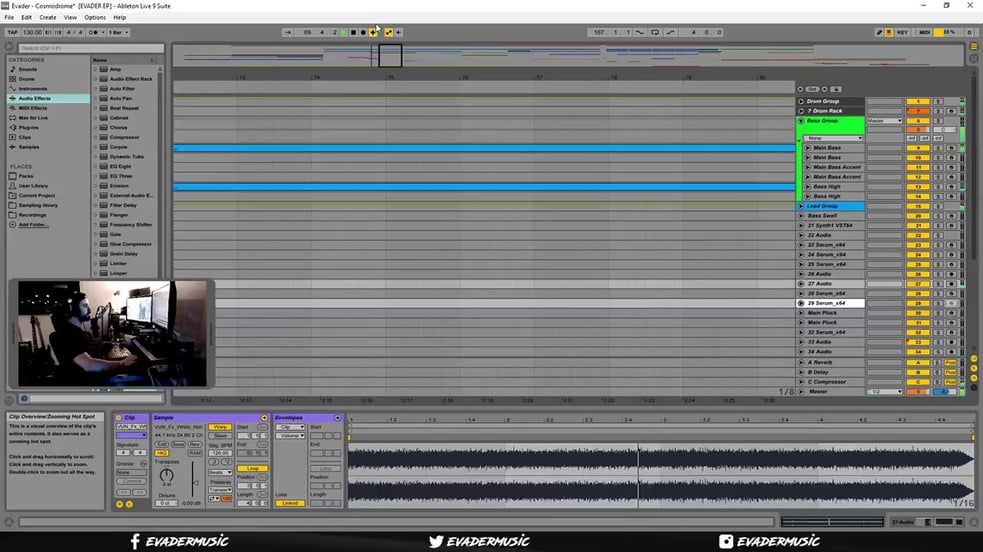Select MIDI Effects category in browser

[33, 108]
